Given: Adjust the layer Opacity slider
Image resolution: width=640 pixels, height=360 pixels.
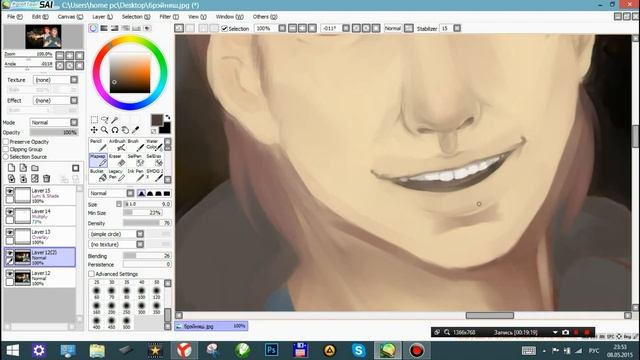Looking at the screenshot, I should click(53, 132).
